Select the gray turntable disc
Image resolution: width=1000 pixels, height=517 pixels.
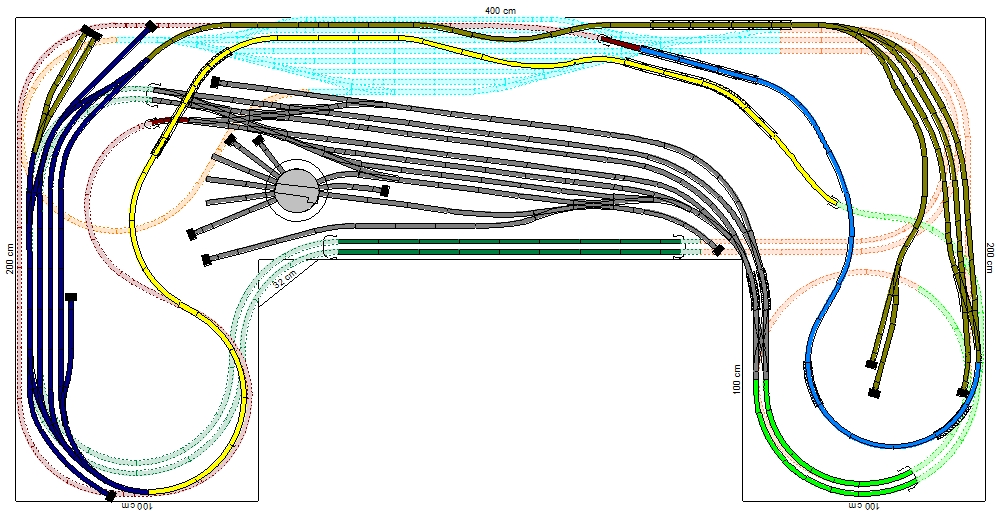coord(297,189)
